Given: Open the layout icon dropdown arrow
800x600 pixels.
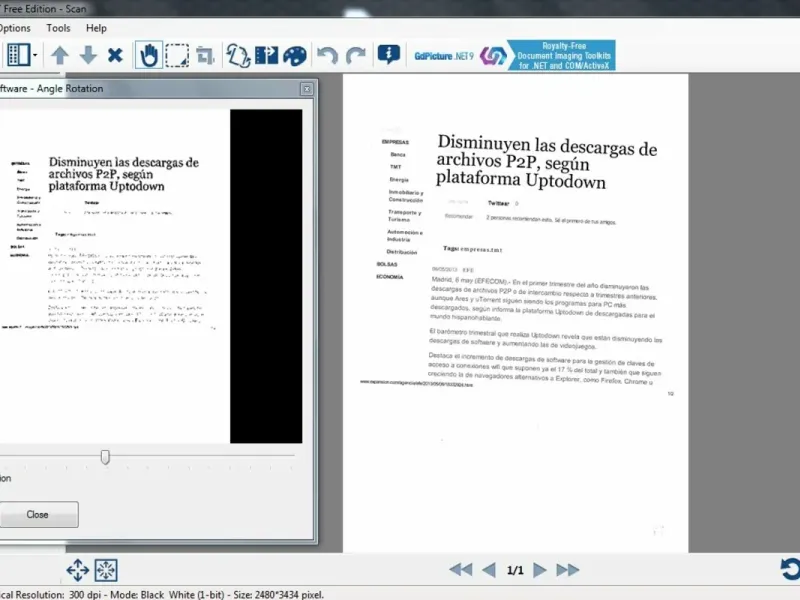Looking at the screenshot, I should [x=35, y=55].
